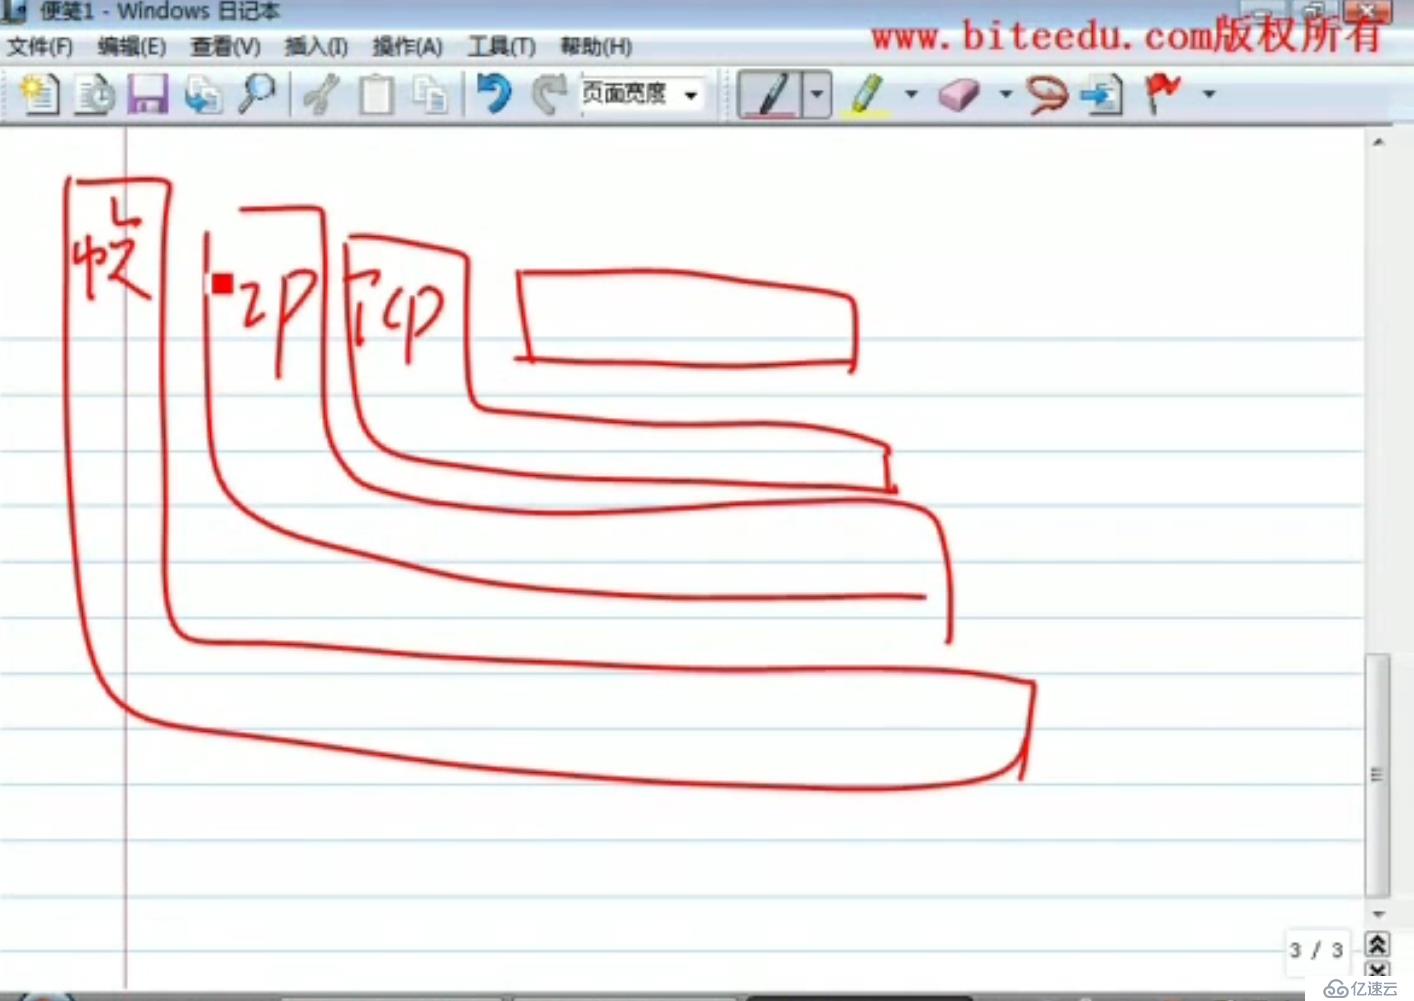Select the Lasso selection tool

1047,95
